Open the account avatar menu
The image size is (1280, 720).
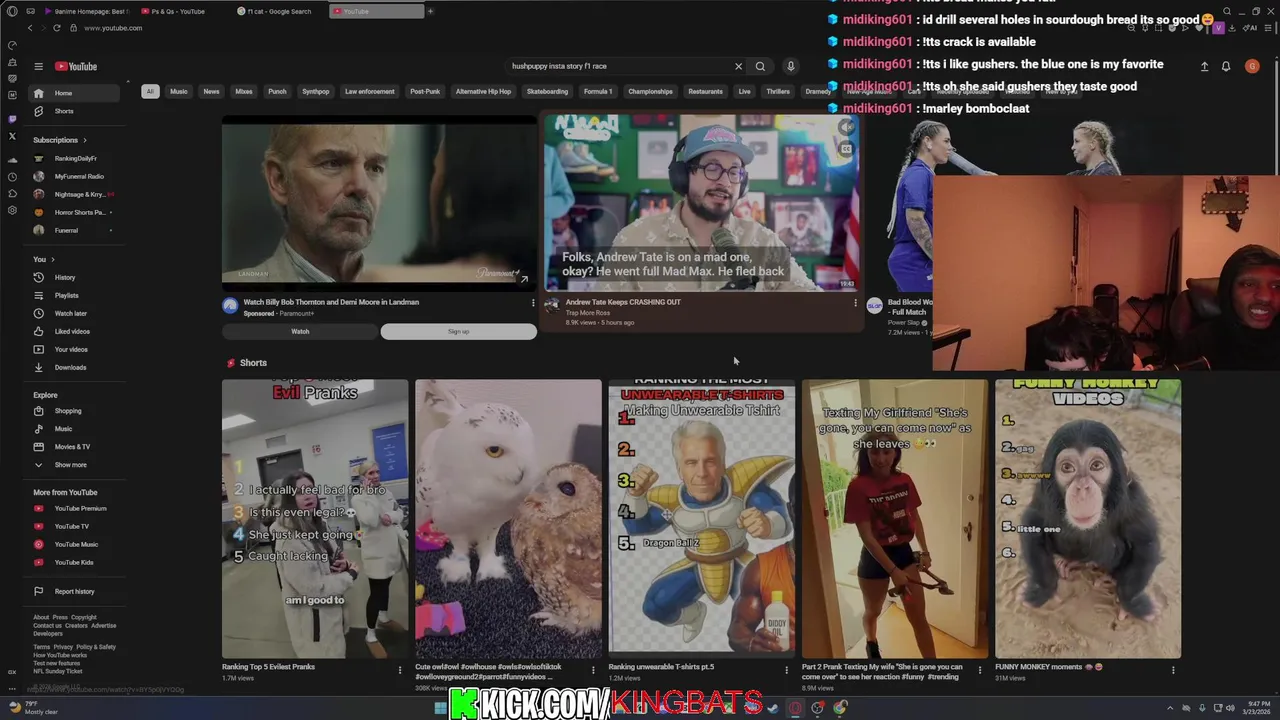[1252, 67]
